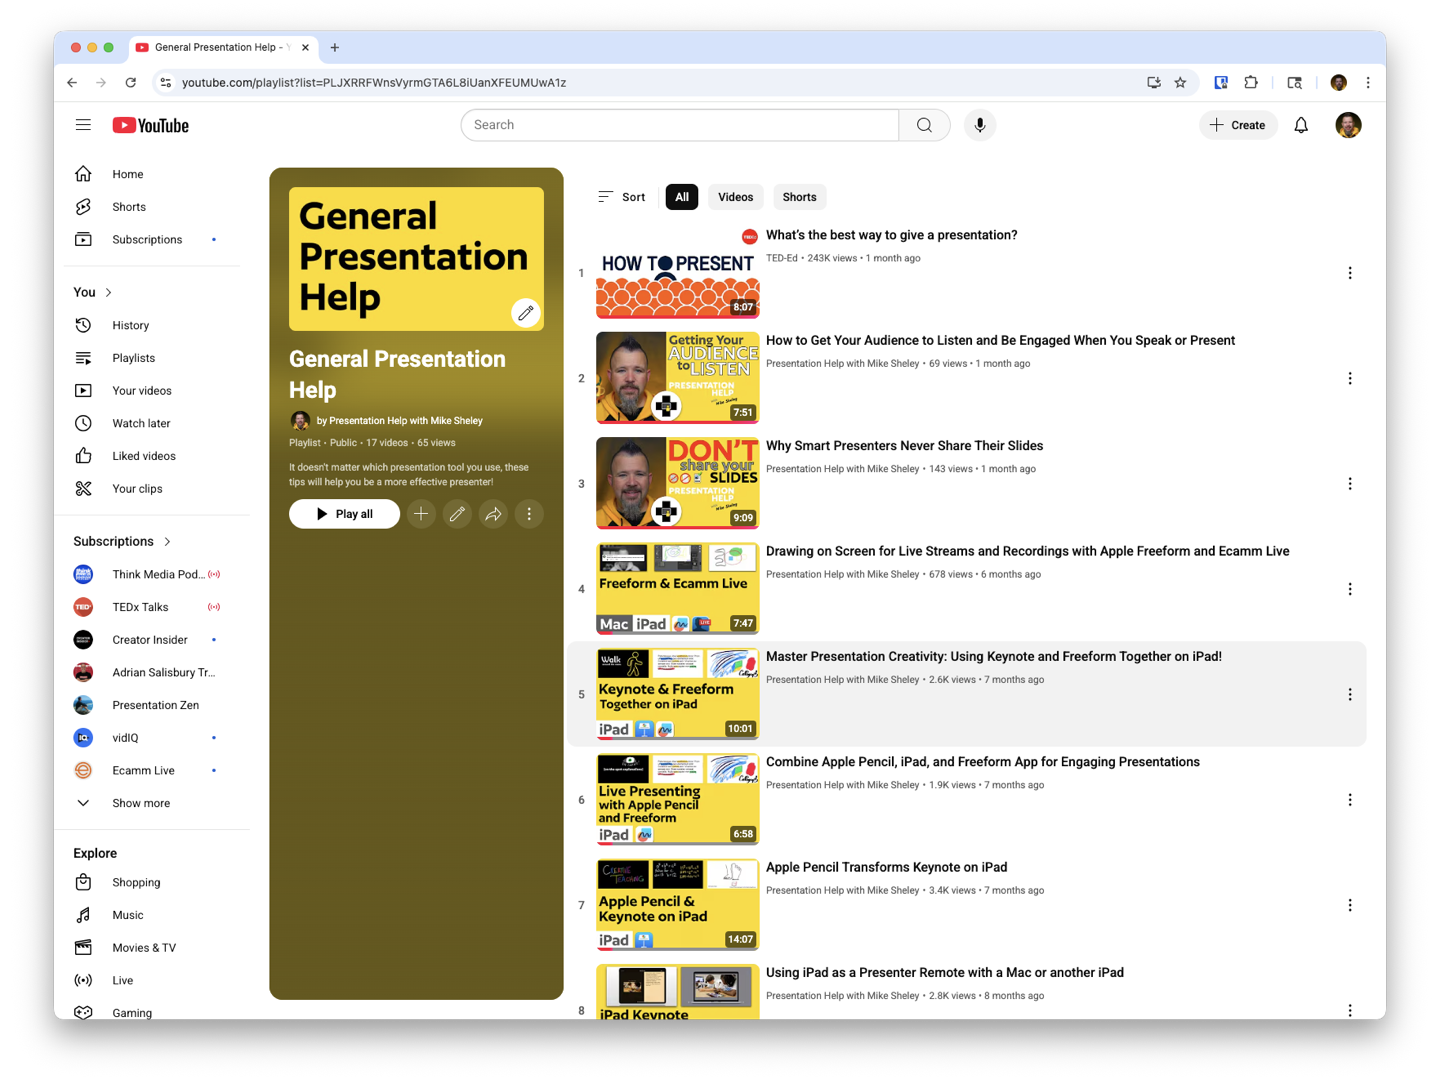Open the Freeform & Ecamm Live thumbnail

click(677, 589)
